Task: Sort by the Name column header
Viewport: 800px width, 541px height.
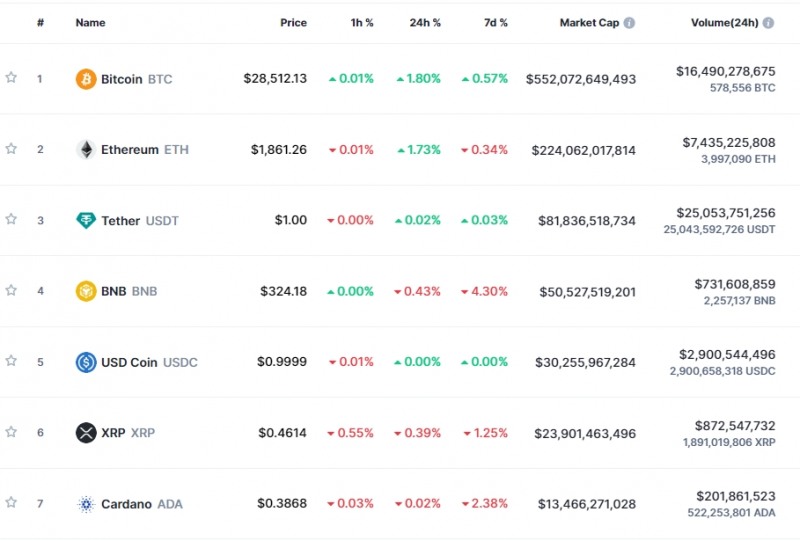Action: (x=90, y=23)
